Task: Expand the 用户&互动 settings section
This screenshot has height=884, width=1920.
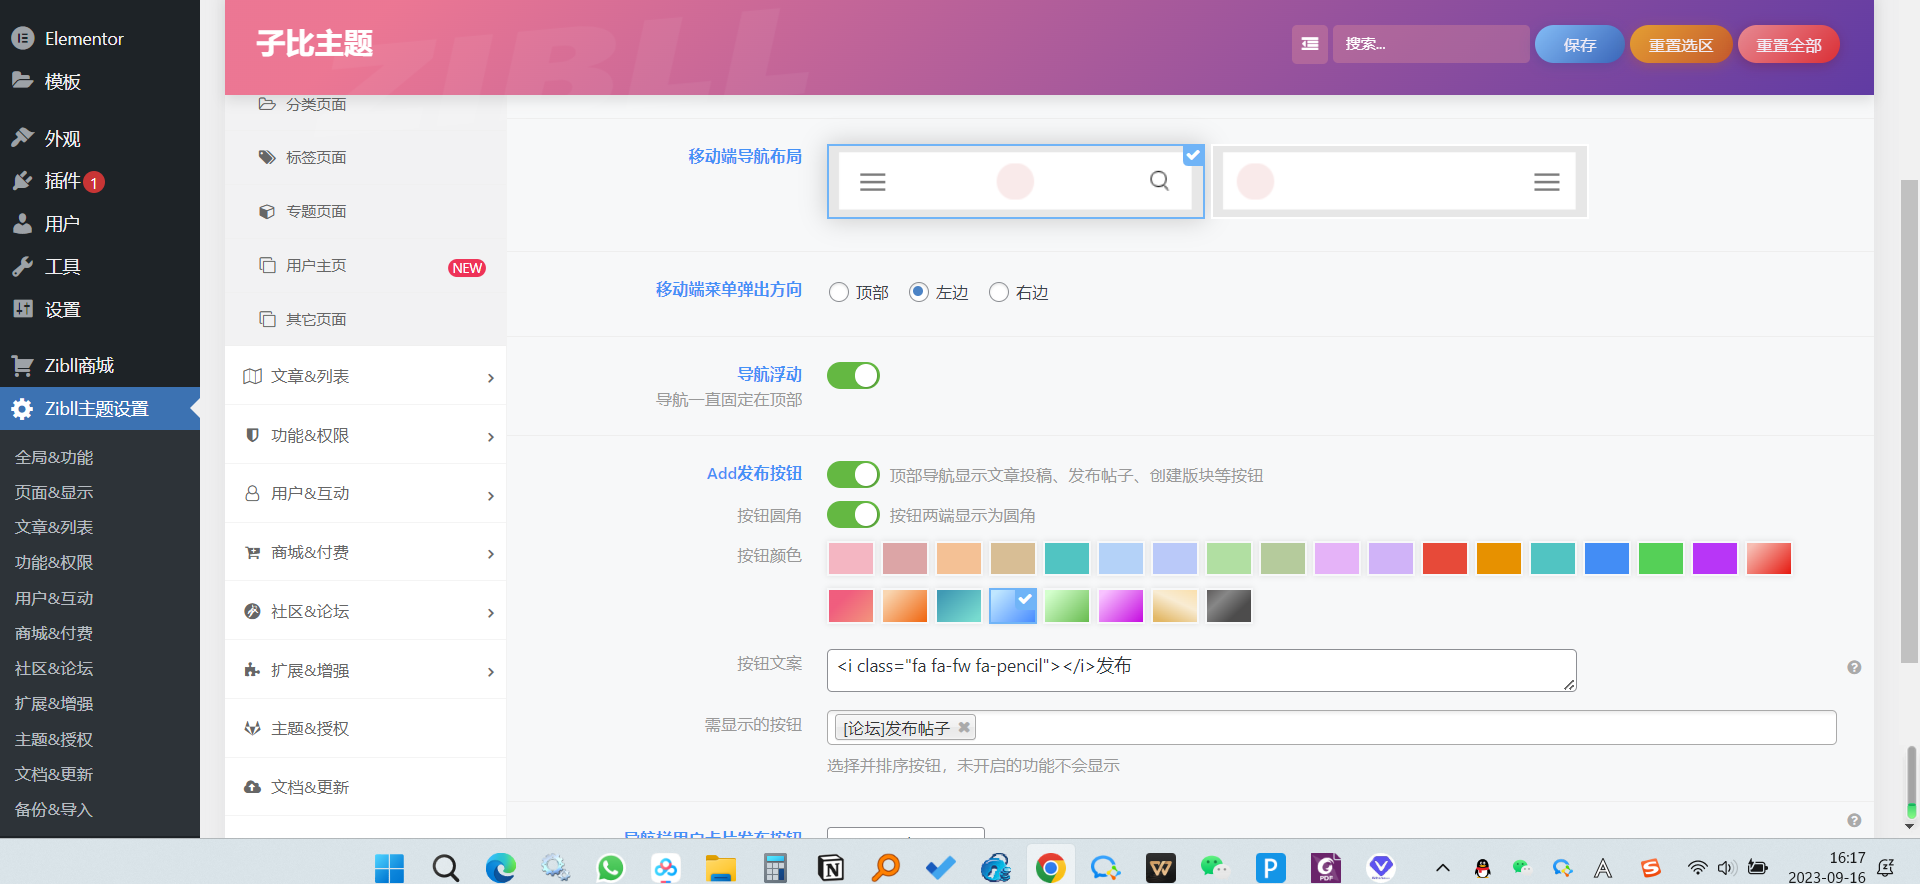Action: click(366, 493)
